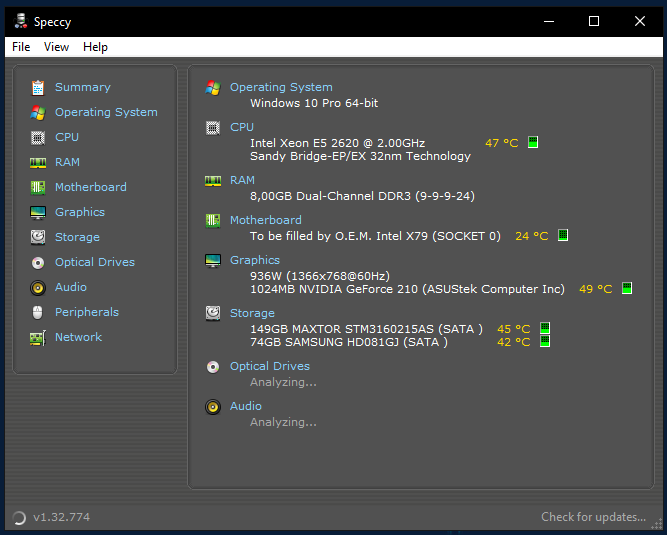
Task: Click the Motherboard icon in sidebar
Action: click(38, 188)
